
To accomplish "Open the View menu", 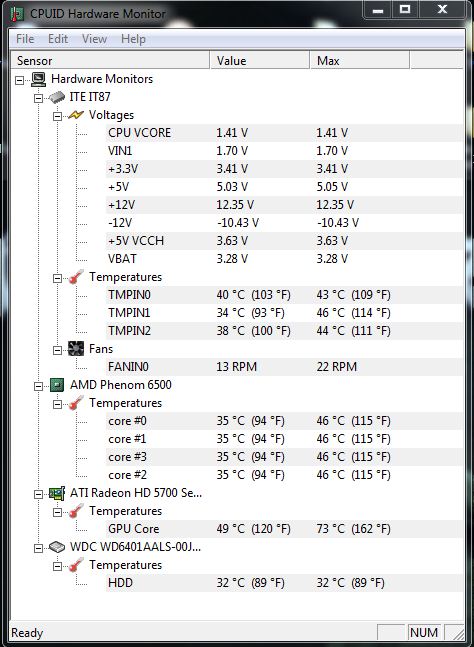I will (94, 39).
